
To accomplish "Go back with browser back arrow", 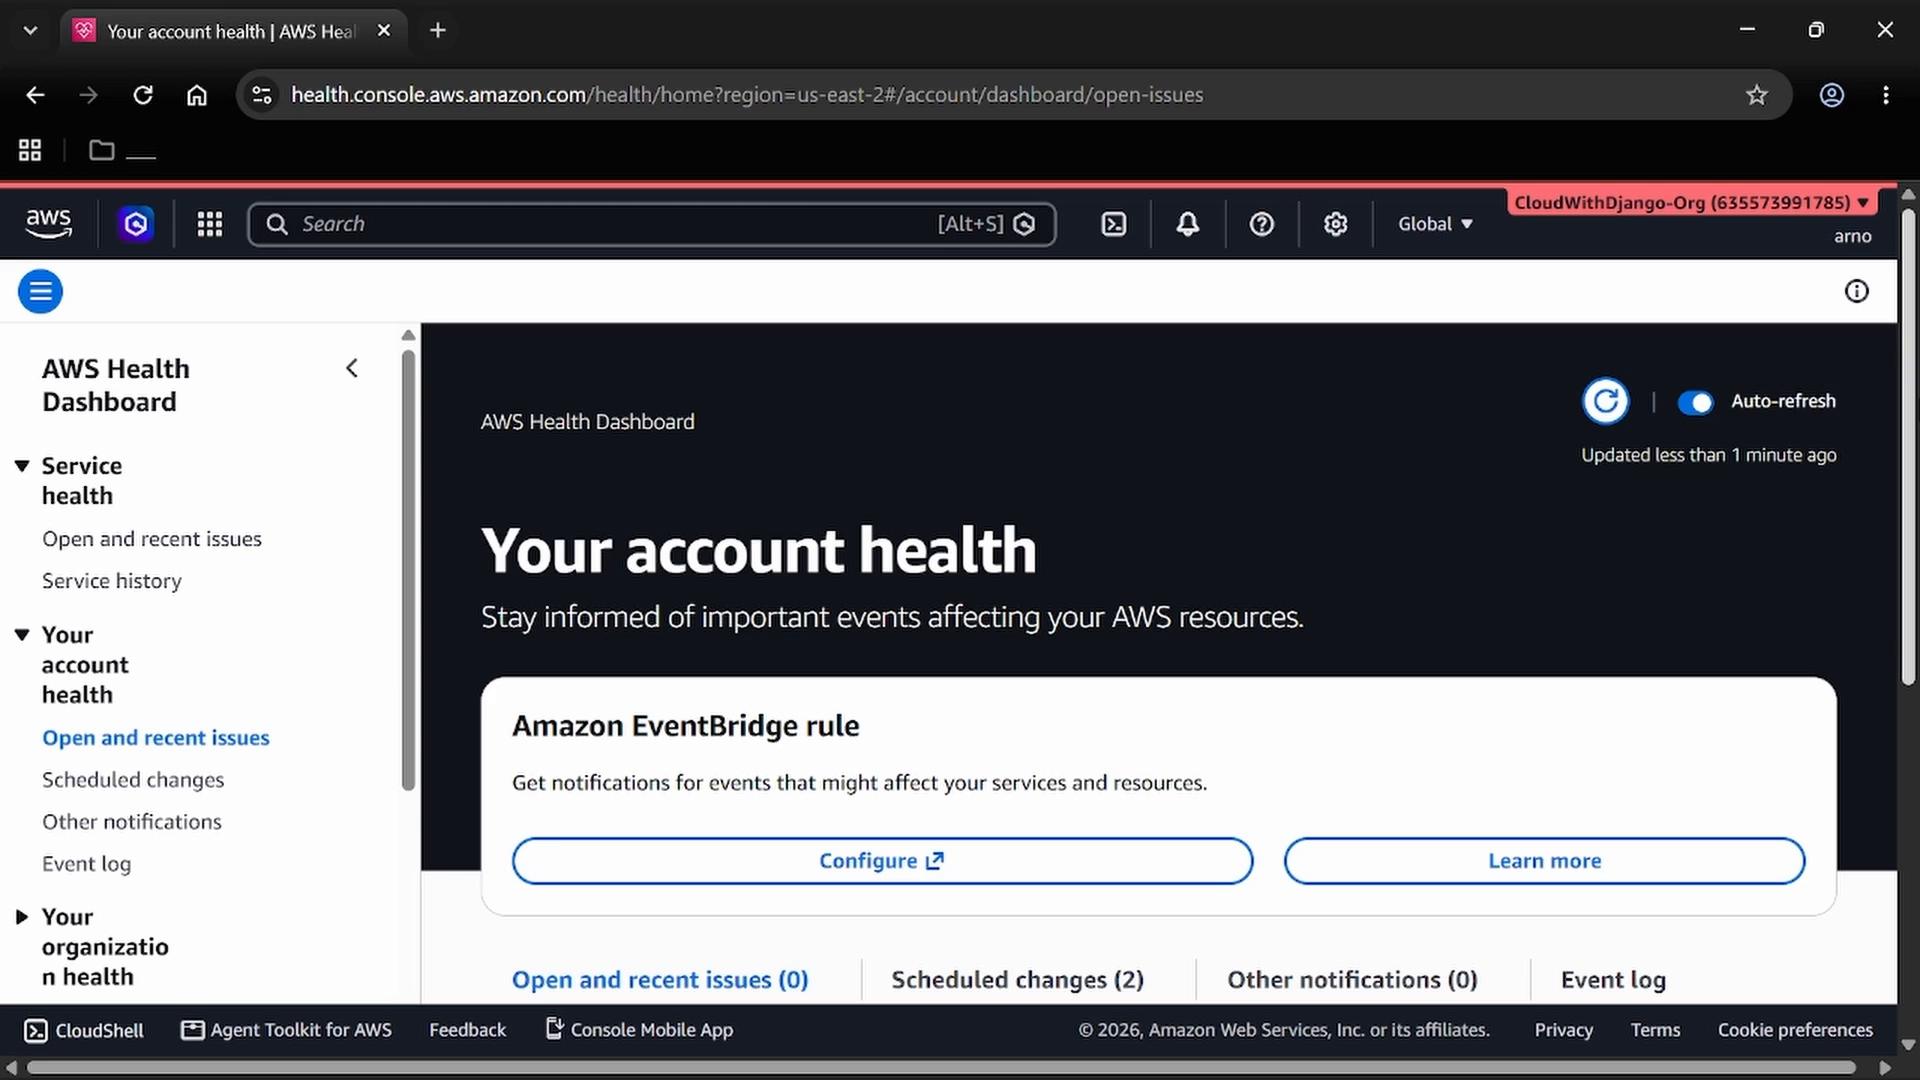I will pos(35,95).
